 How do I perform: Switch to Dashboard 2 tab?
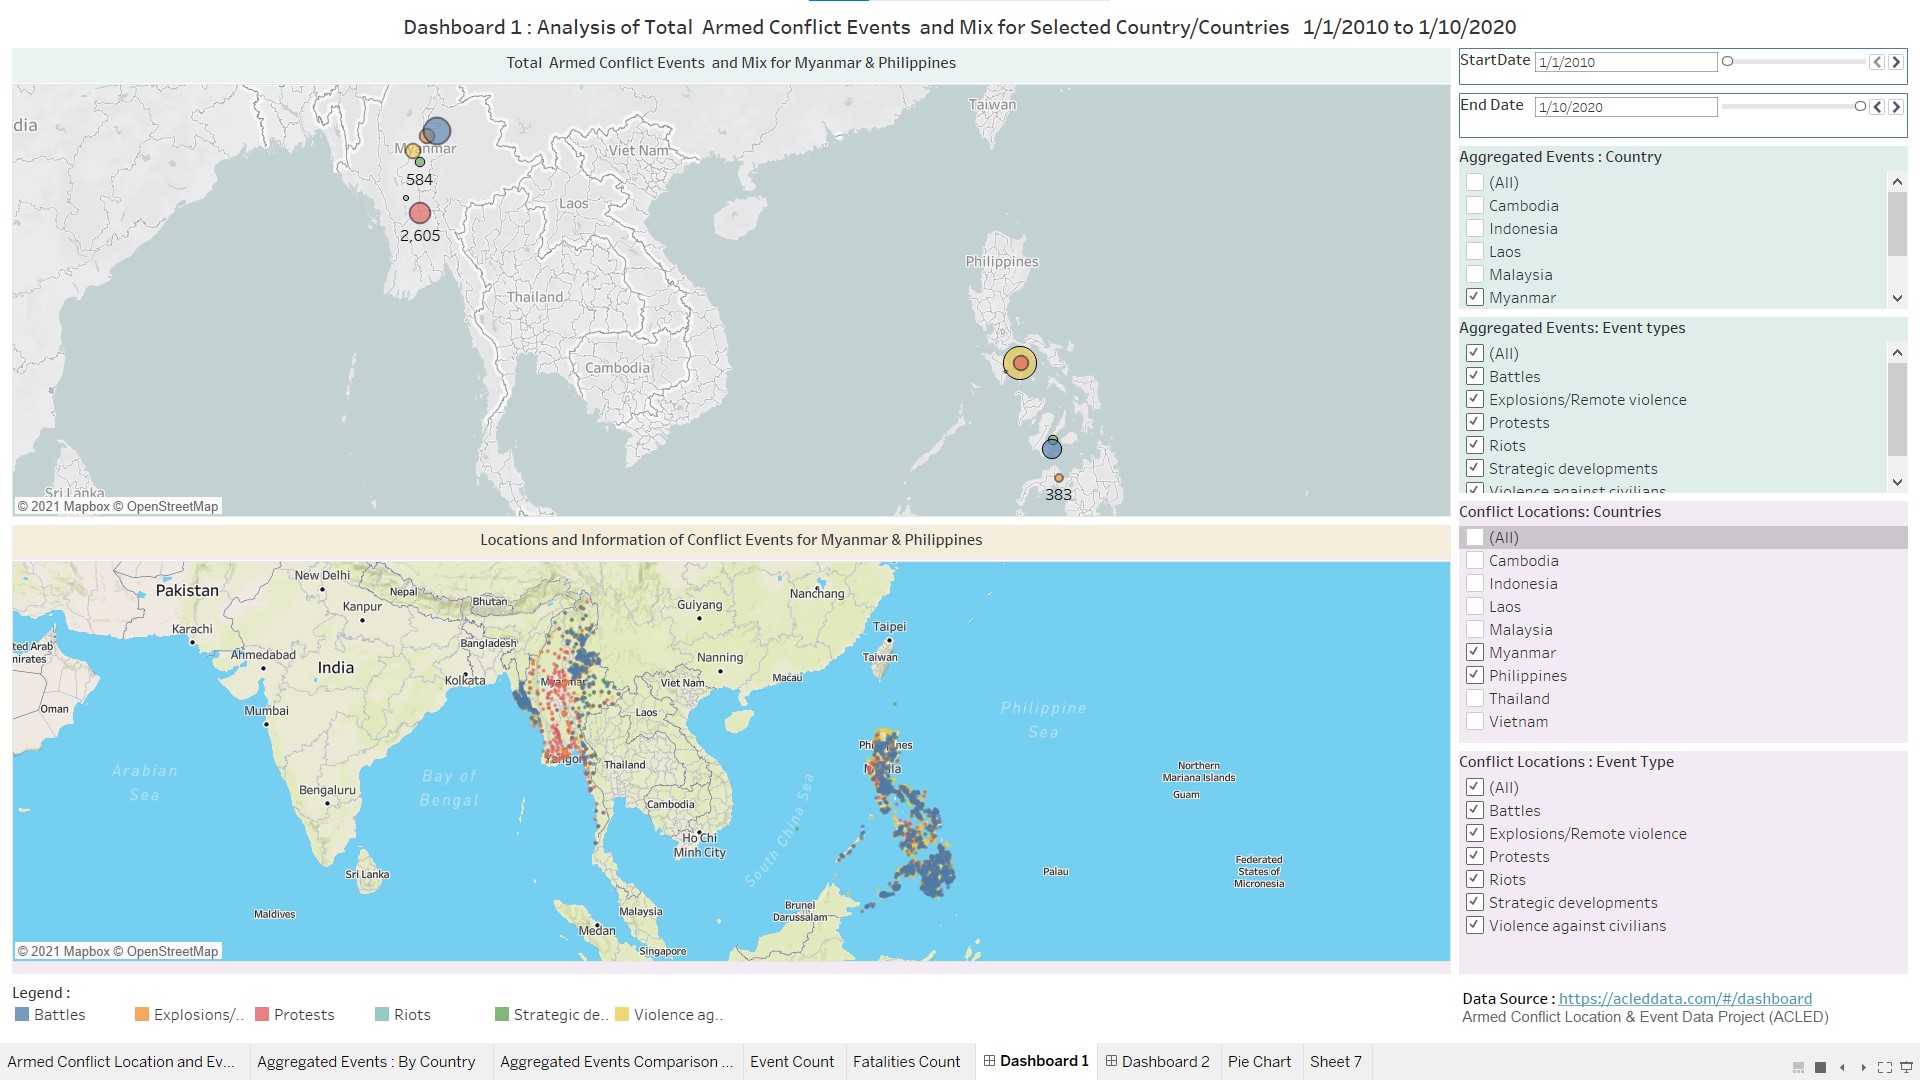[x=1157, y=1061]
